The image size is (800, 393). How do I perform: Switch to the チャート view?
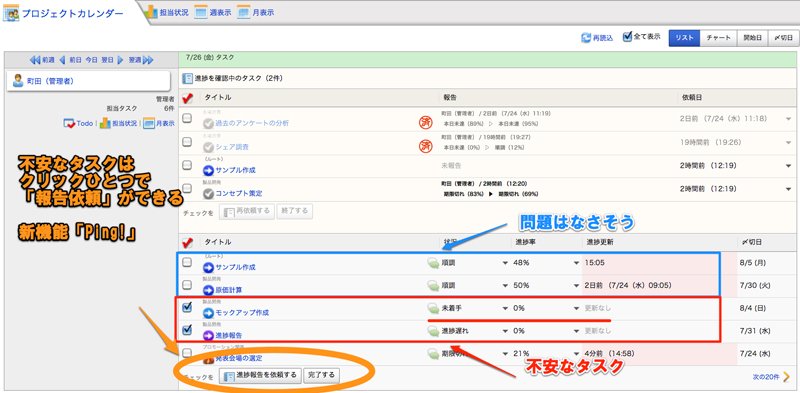point(718,38)
